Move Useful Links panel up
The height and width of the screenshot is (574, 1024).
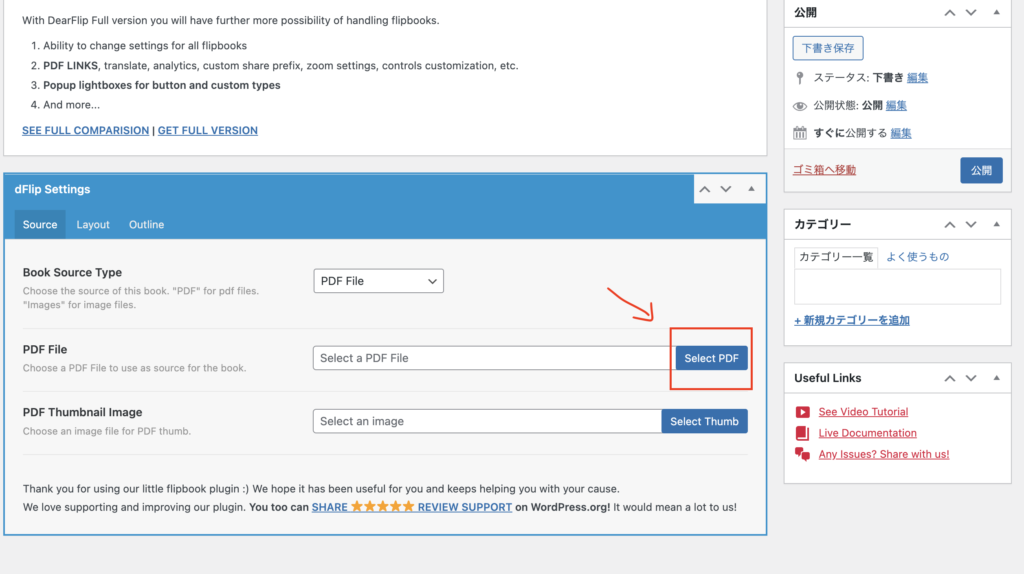click(x=950, y=378)
